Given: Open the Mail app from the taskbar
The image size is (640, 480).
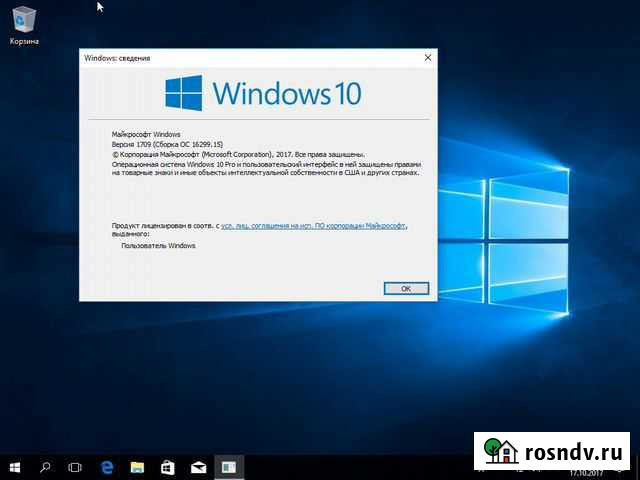Looking at the screenshot, I should point(198,467).
